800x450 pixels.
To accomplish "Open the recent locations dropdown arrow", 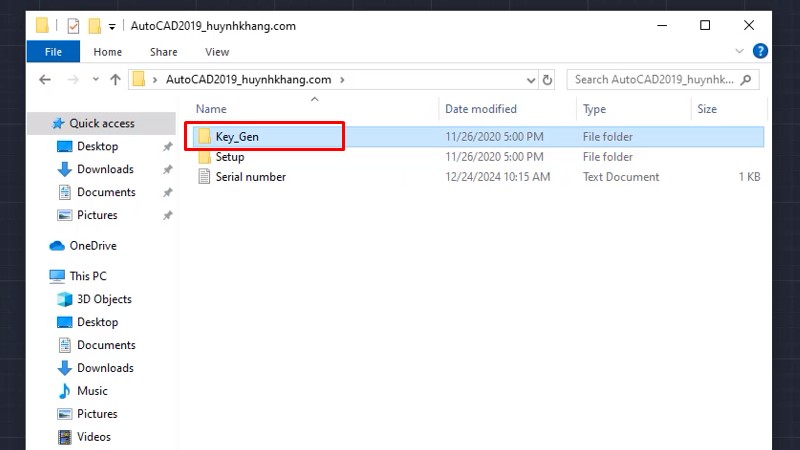I will pyautogui.click(x=94, y=79).
